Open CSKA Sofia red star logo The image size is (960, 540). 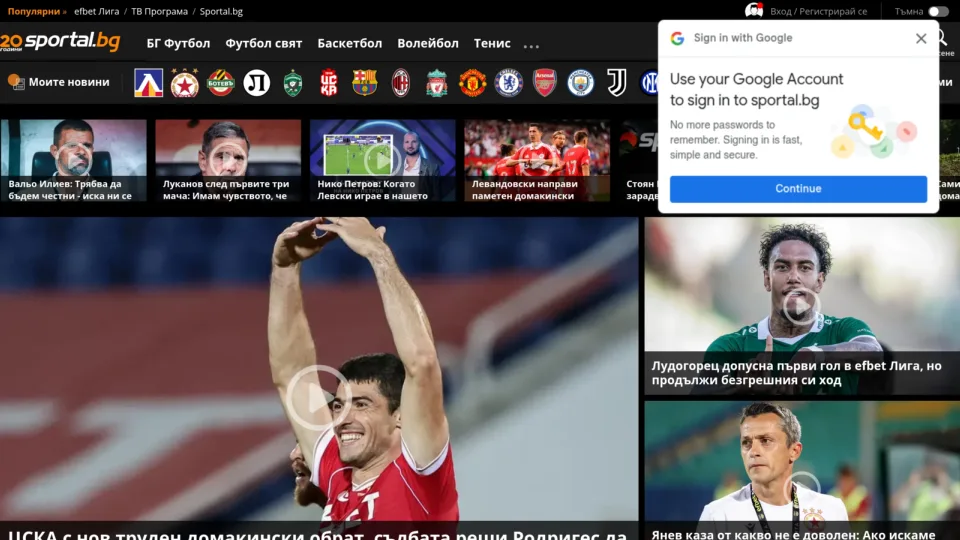184,83
